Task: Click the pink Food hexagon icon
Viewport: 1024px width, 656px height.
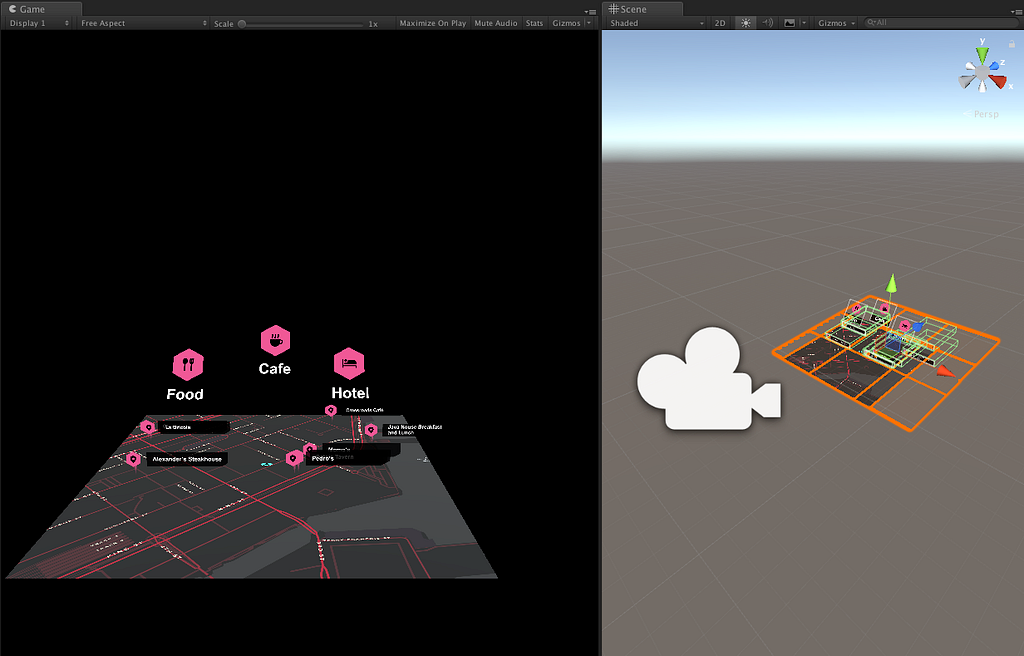Action: click(x=188, y=365)
